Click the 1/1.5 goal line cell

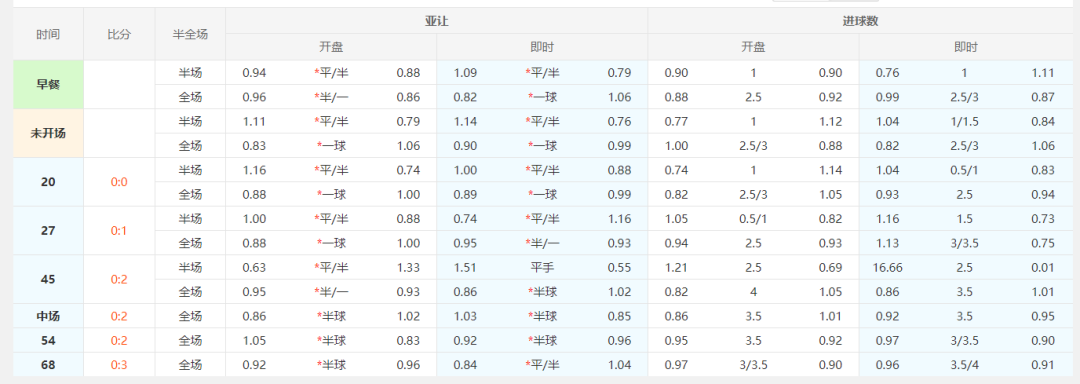[x=965, y=122]
